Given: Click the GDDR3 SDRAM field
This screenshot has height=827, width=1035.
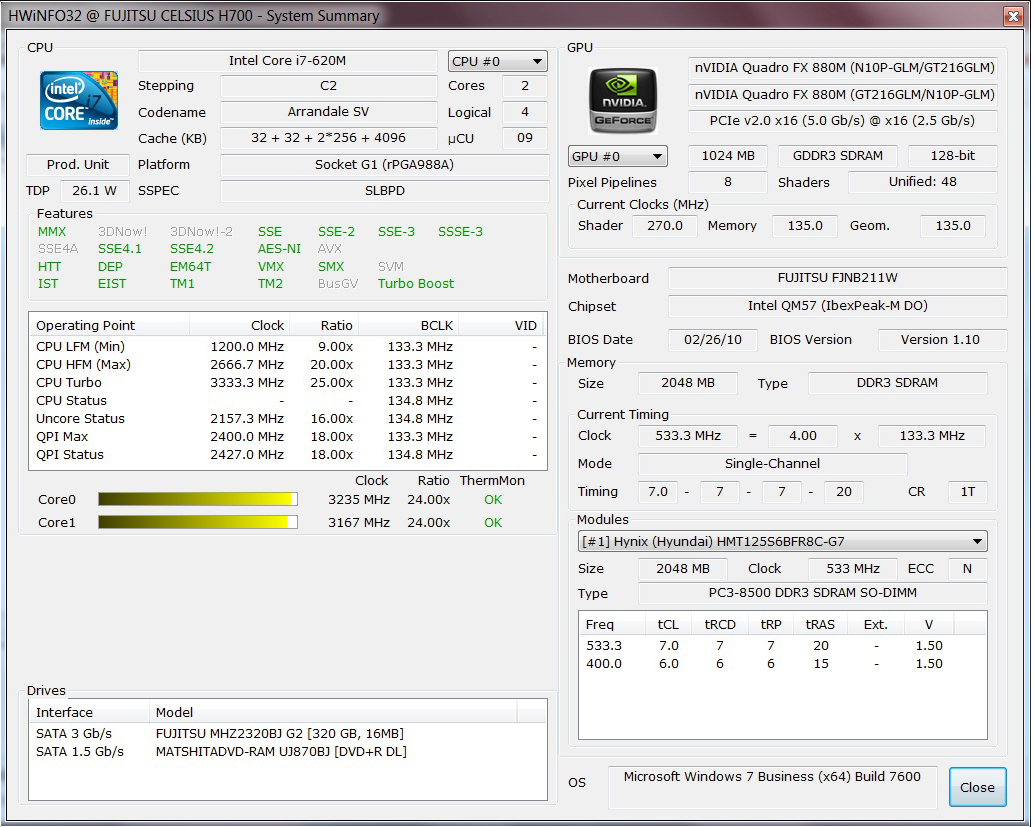Looking at the screenshot, I should click(838, 156).
